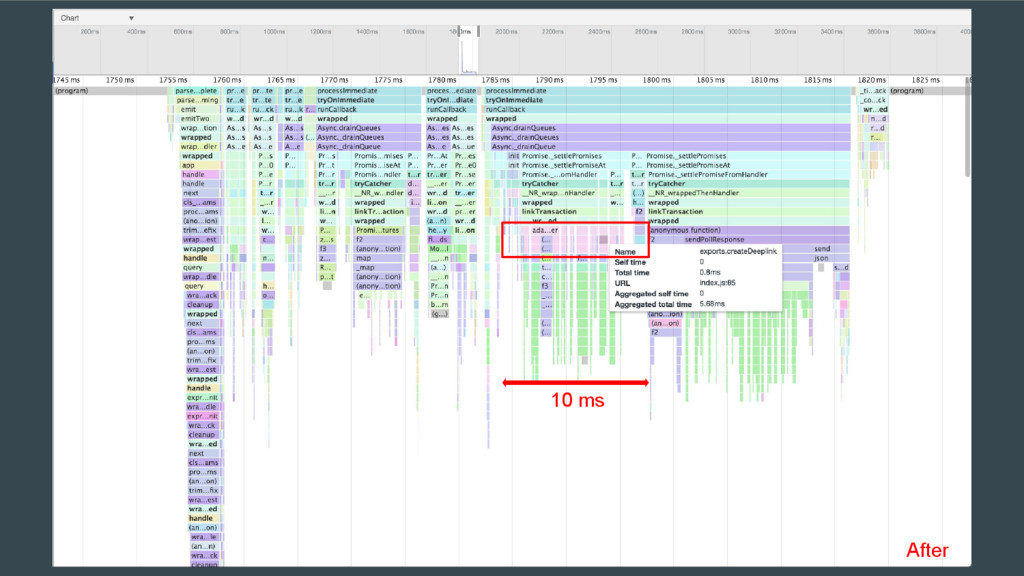This screenshot has height=576, width=1024.
Task: Select the runCallback block starting at 1785 ms
Action: point(514,110)
